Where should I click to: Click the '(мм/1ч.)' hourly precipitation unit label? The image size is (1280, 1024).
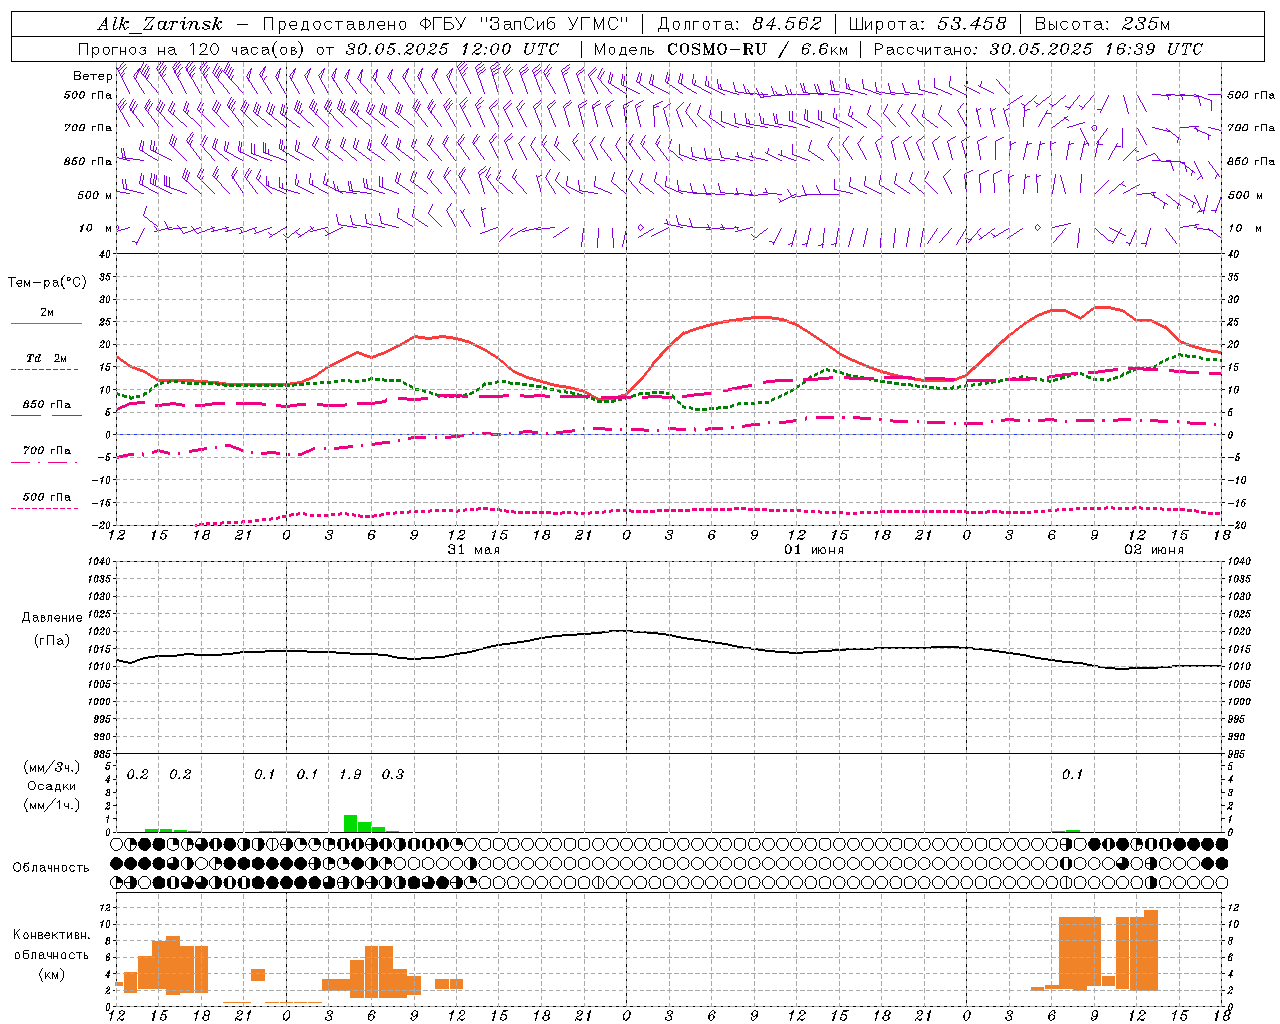pos(51,804)
